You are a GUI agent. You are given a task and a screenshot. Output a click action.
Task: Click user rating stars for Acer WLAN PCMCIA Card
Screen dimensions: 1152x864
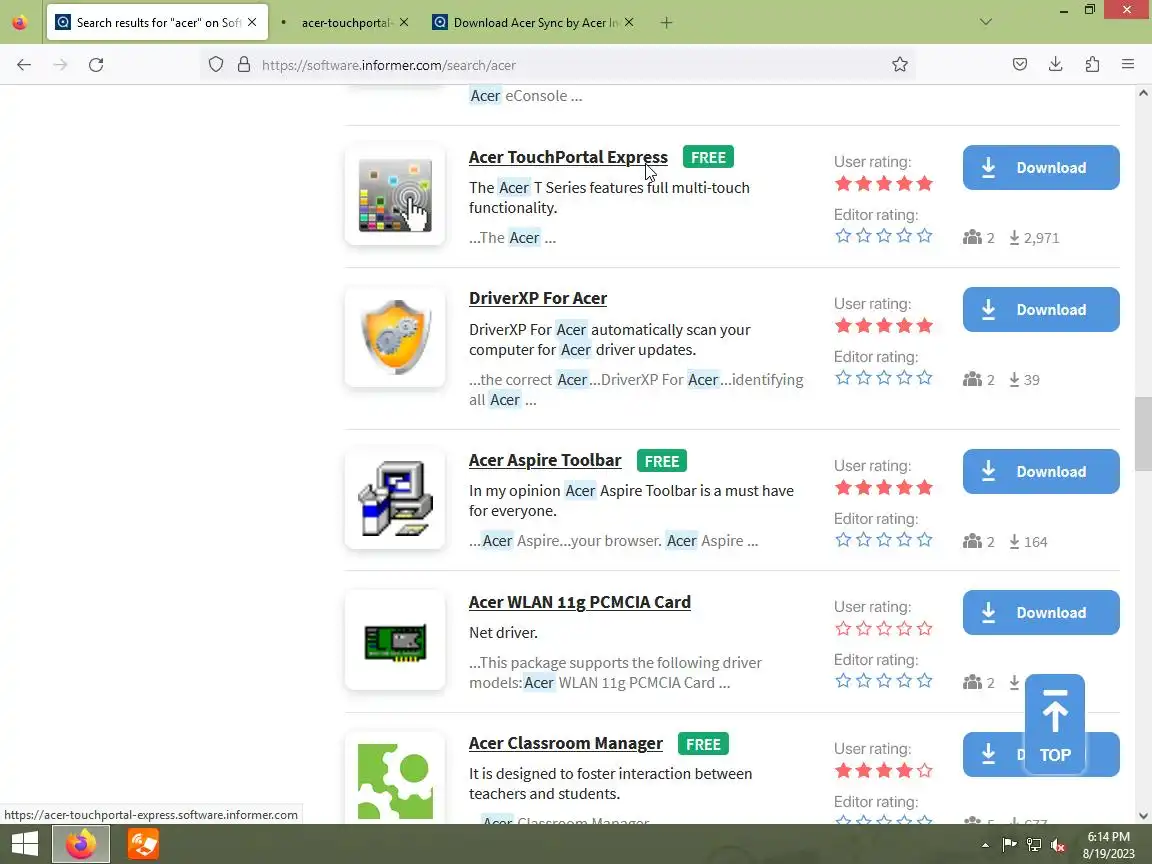[884, 629]
